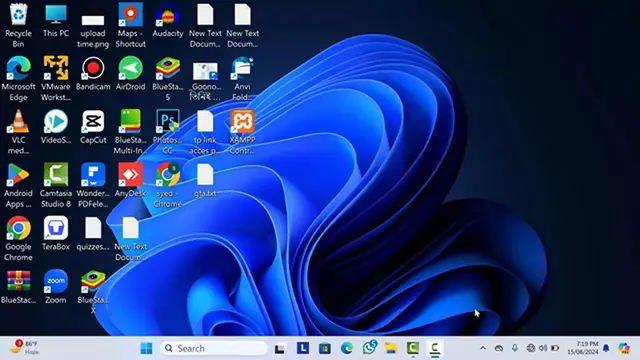The height and width of the screenshot is (360, 640).
Task: Open the blue L app on taskbar
Action: coord(302,348)
